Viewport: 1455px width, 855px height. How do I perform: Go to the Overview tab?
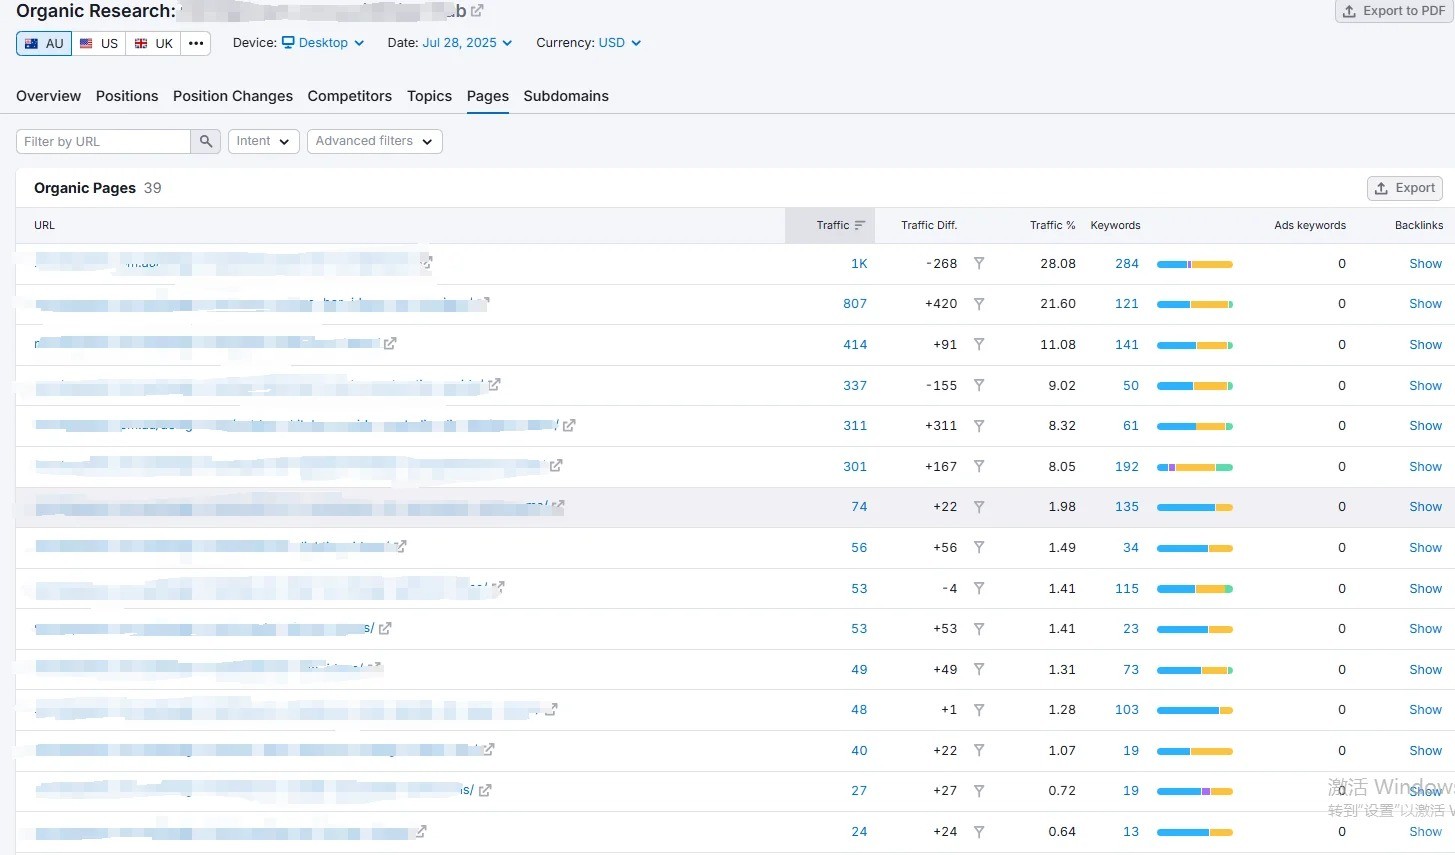[49, 96]
